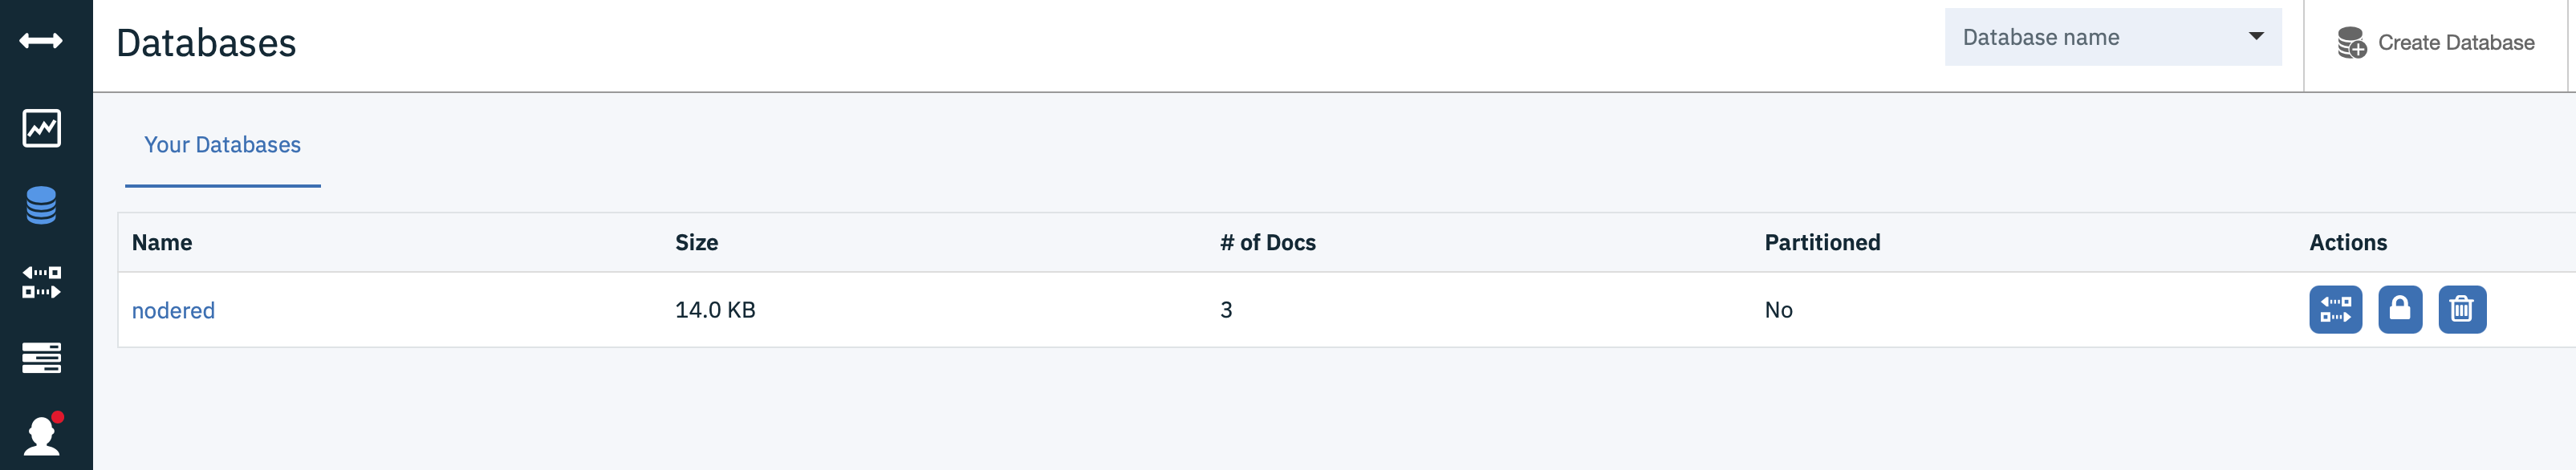Screen dimensions: 2576x470
Task: Click the Create Database button
Action: click(x=2436, y=43)
